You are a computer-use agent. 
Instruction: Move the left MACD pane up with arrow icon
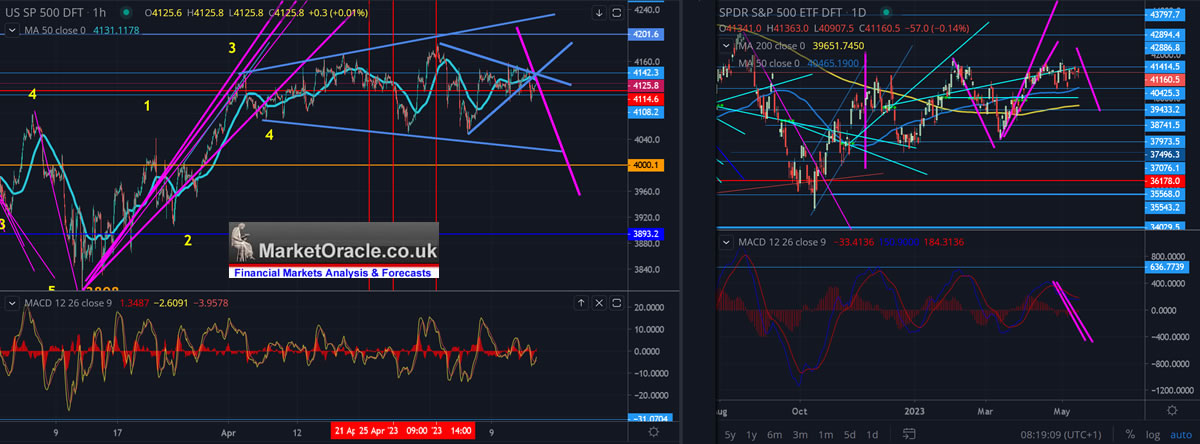point(580,303)
